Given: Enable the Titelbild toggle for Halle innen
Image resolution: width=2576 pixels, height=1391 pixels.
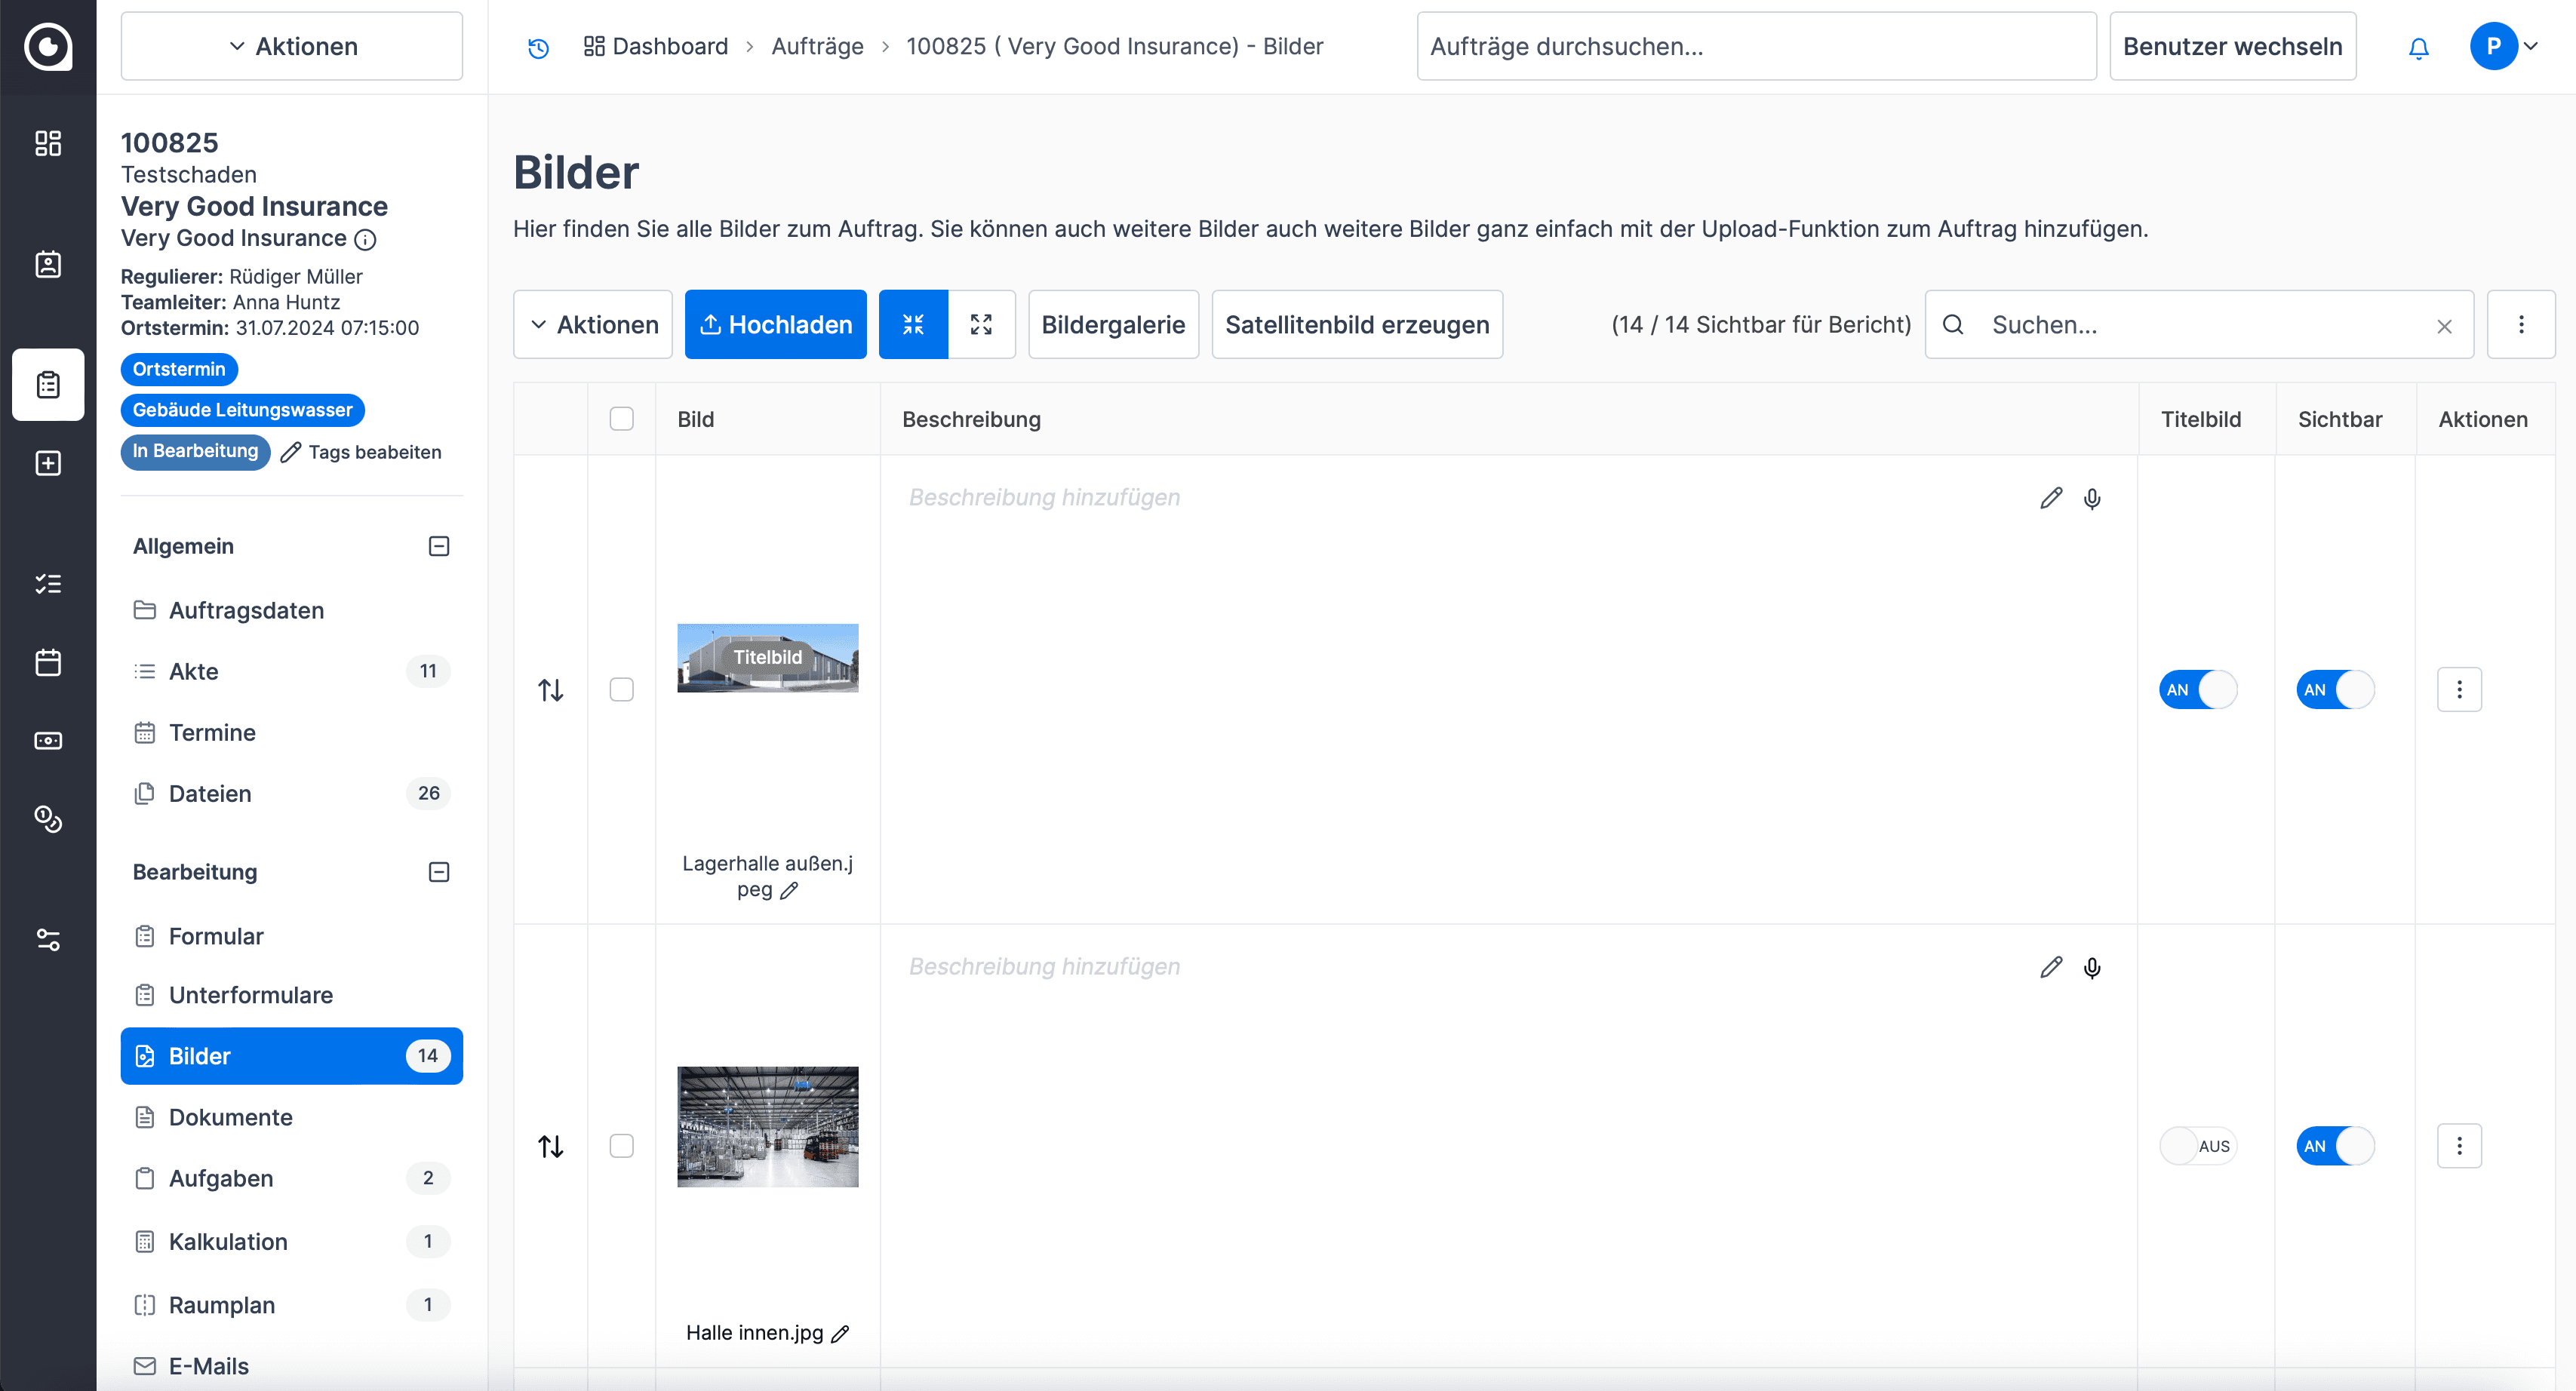Looking at the screenshot, I should [2197, 1146].
